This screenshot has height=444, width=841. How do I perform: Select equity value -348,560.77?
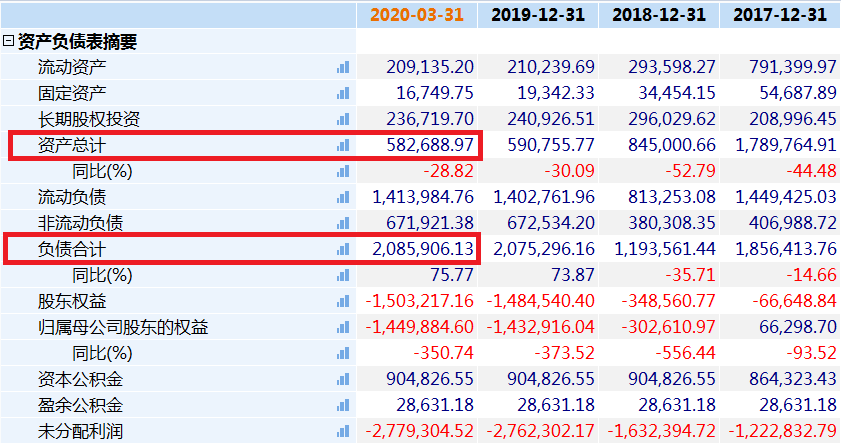668,301
